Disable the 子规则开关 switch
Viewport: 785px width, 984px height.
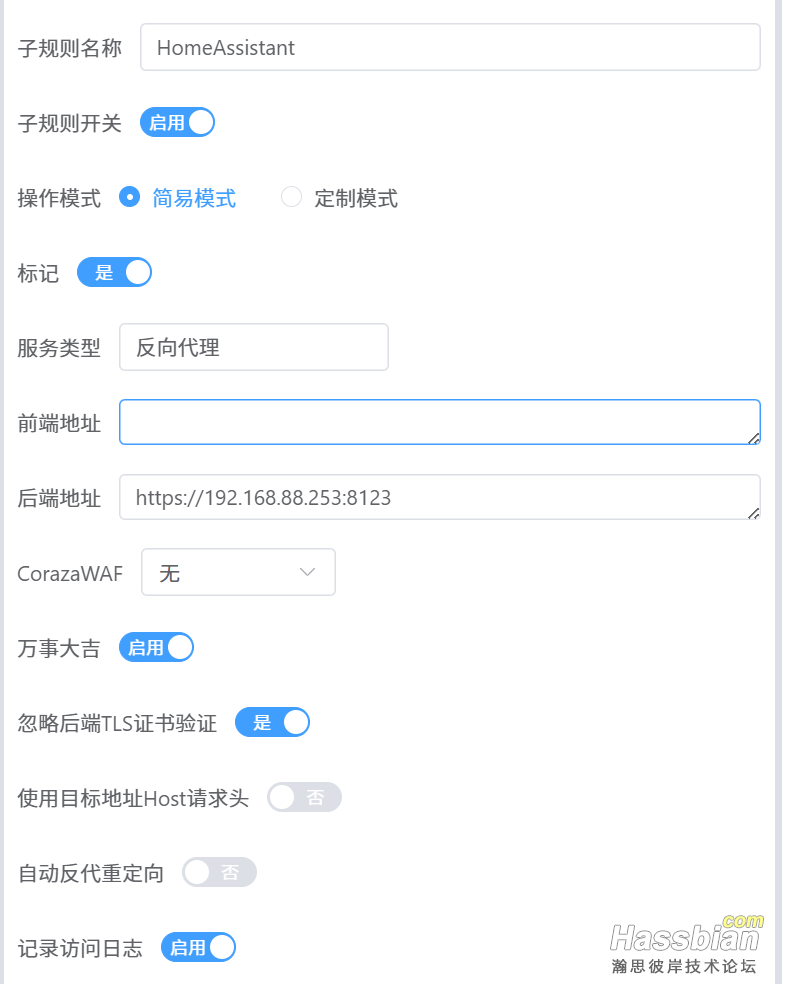click(177, 121)
